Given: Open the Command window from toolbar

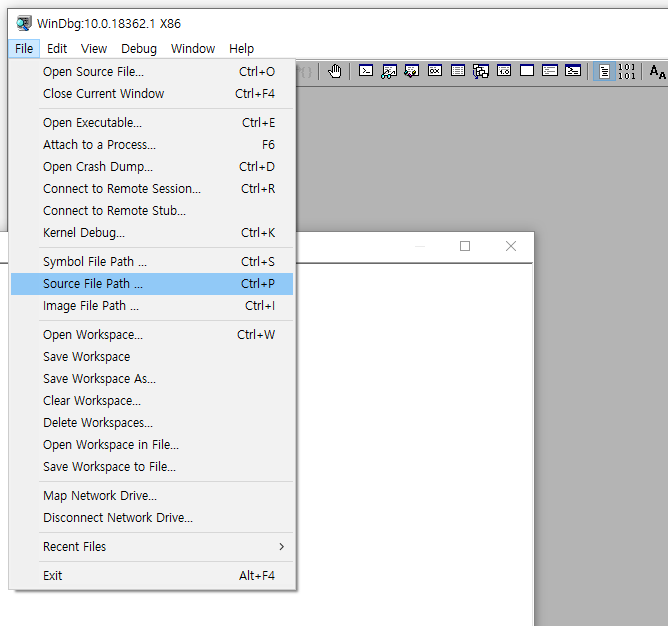Looking at the screenshot, I should tap(366, 71).
